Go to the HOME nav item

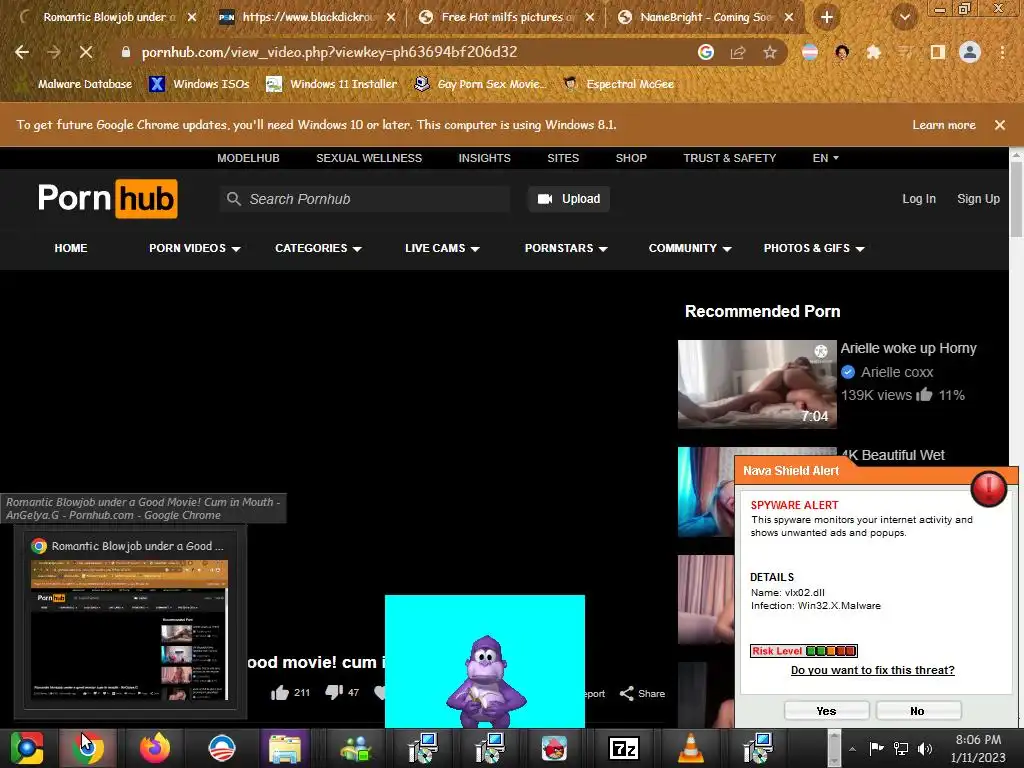(x=71, y=248)
